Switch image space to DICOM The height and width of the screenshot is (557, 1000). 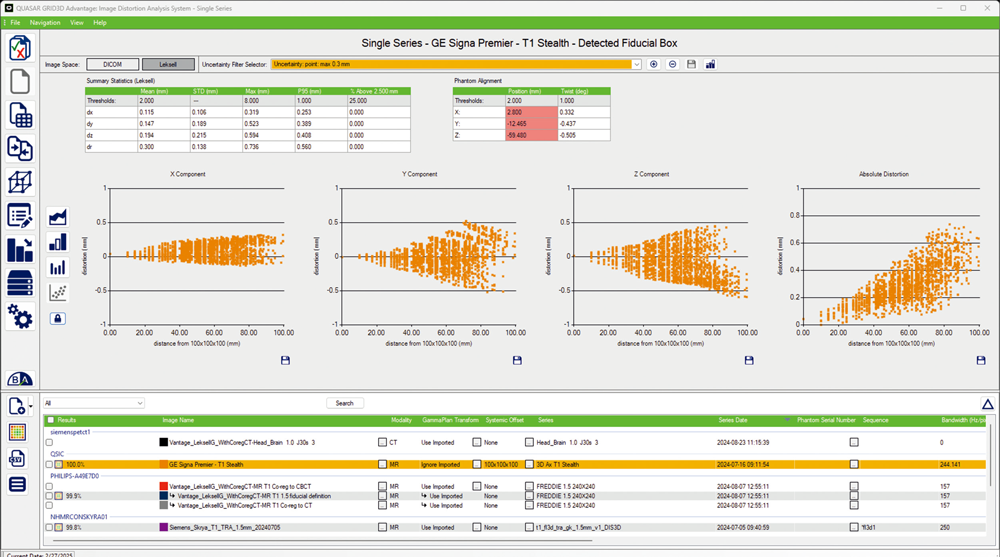[x=120, y=64]
